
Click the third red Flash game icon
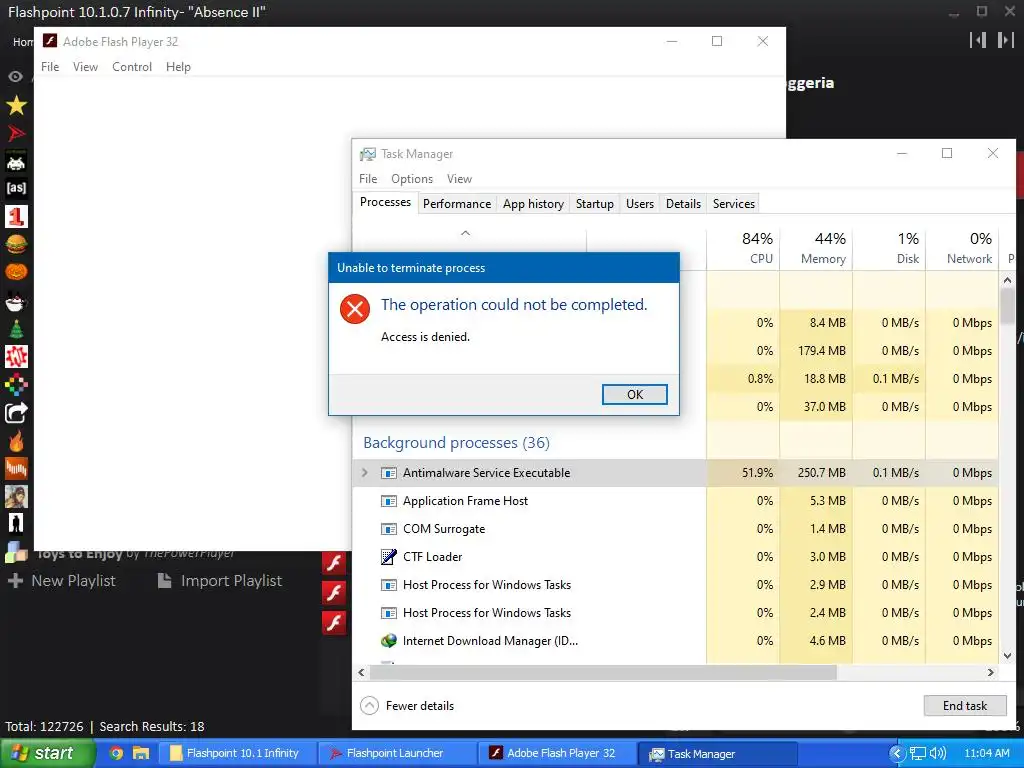click(334, 622)
